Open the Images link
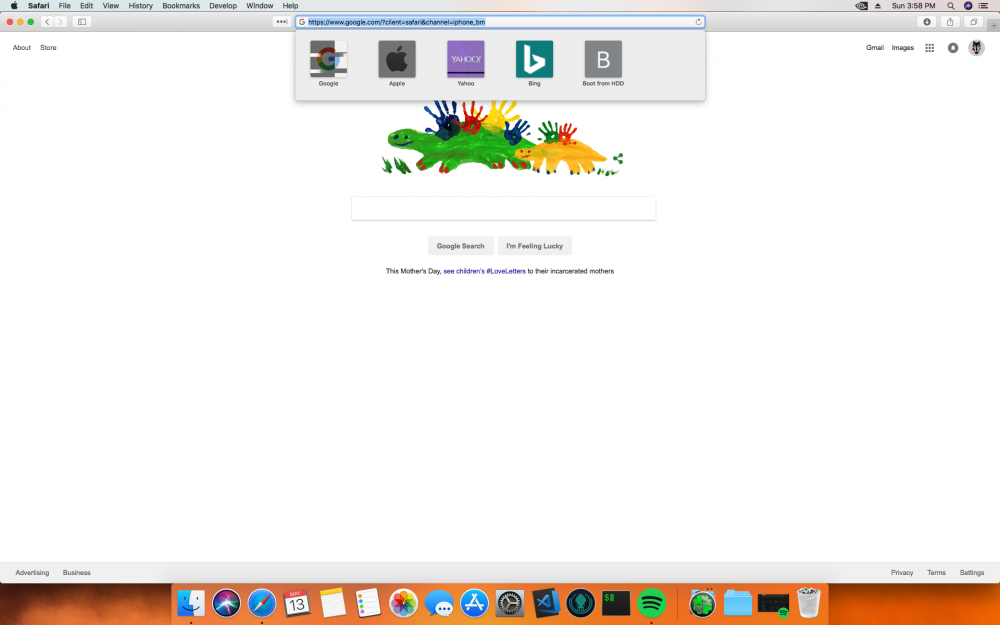The height and width of the screenshot is (625, 1000). click(902, 48)
